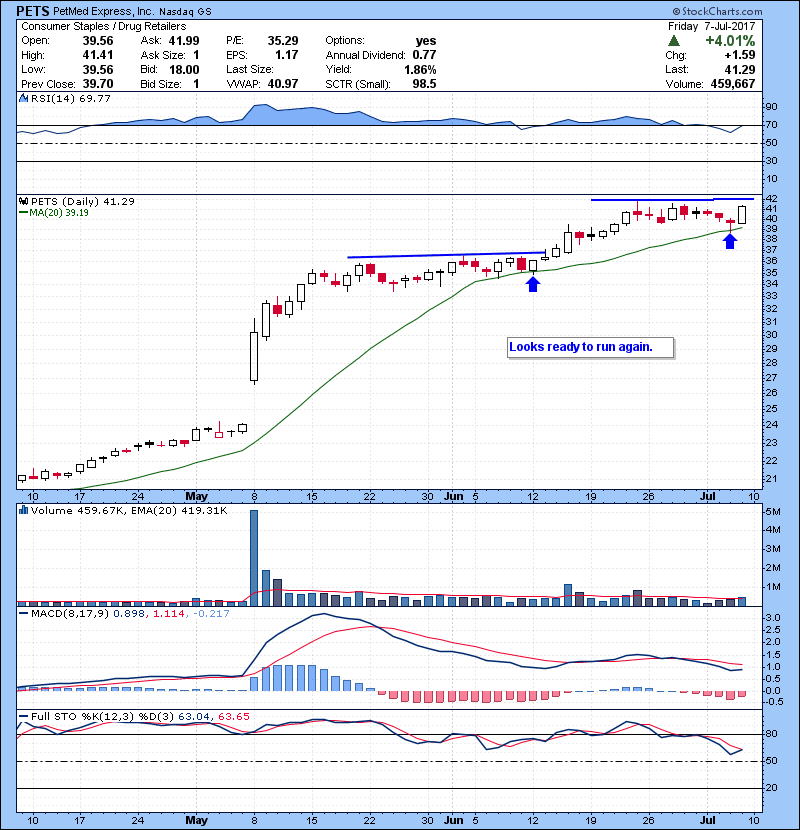Click the last white candle on the price chart

tap(742, 214)
